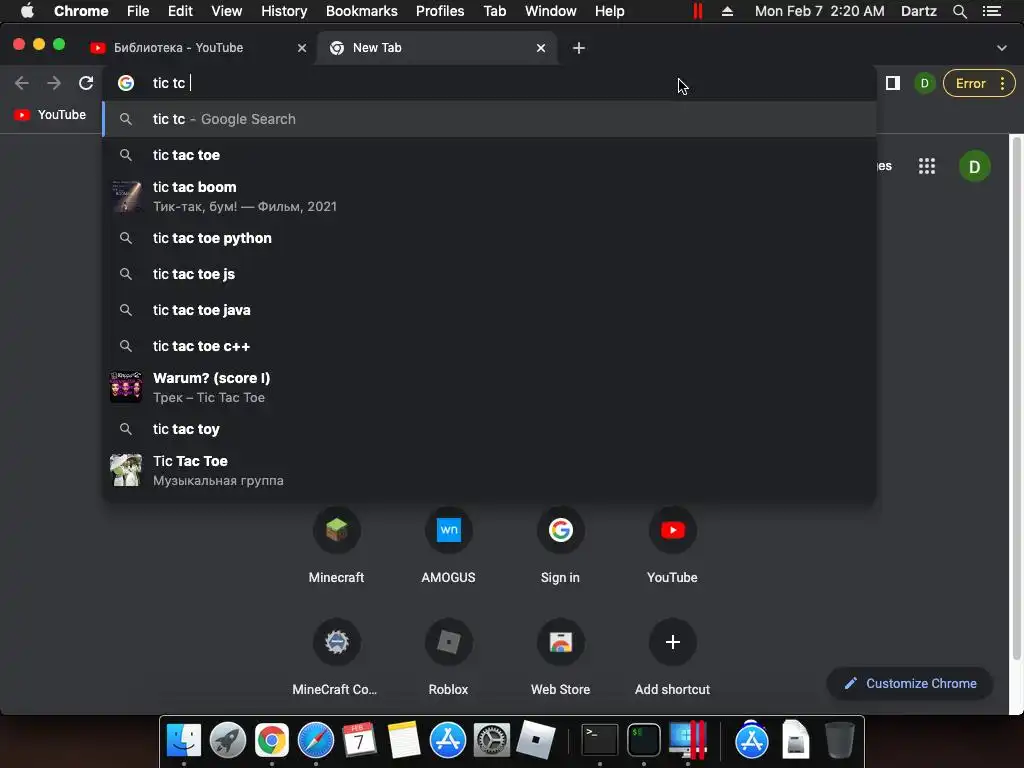Viewport: 1024px width, 768px height.
Task: Choose tic tac toe c++ suggestion
Action: (489, 346)
